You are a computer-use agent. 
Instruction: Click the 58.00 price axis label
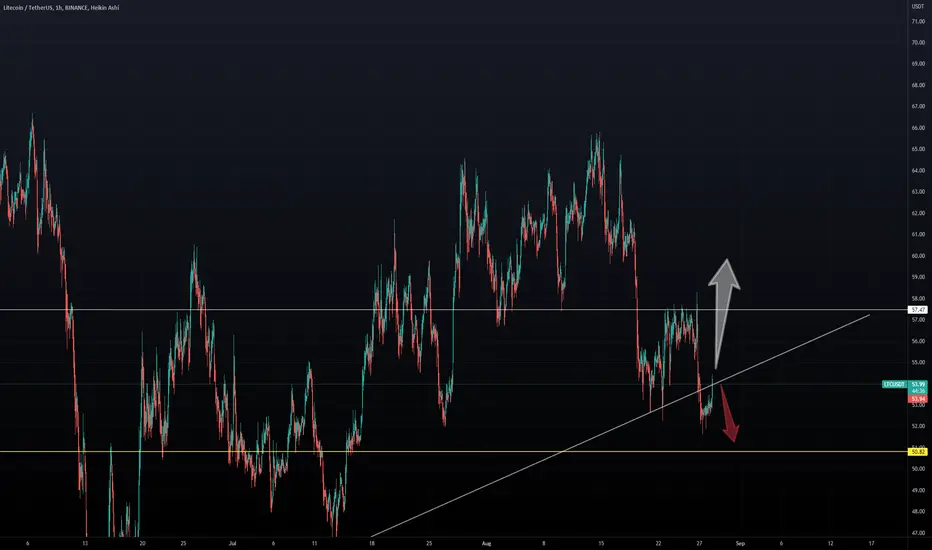918,298
